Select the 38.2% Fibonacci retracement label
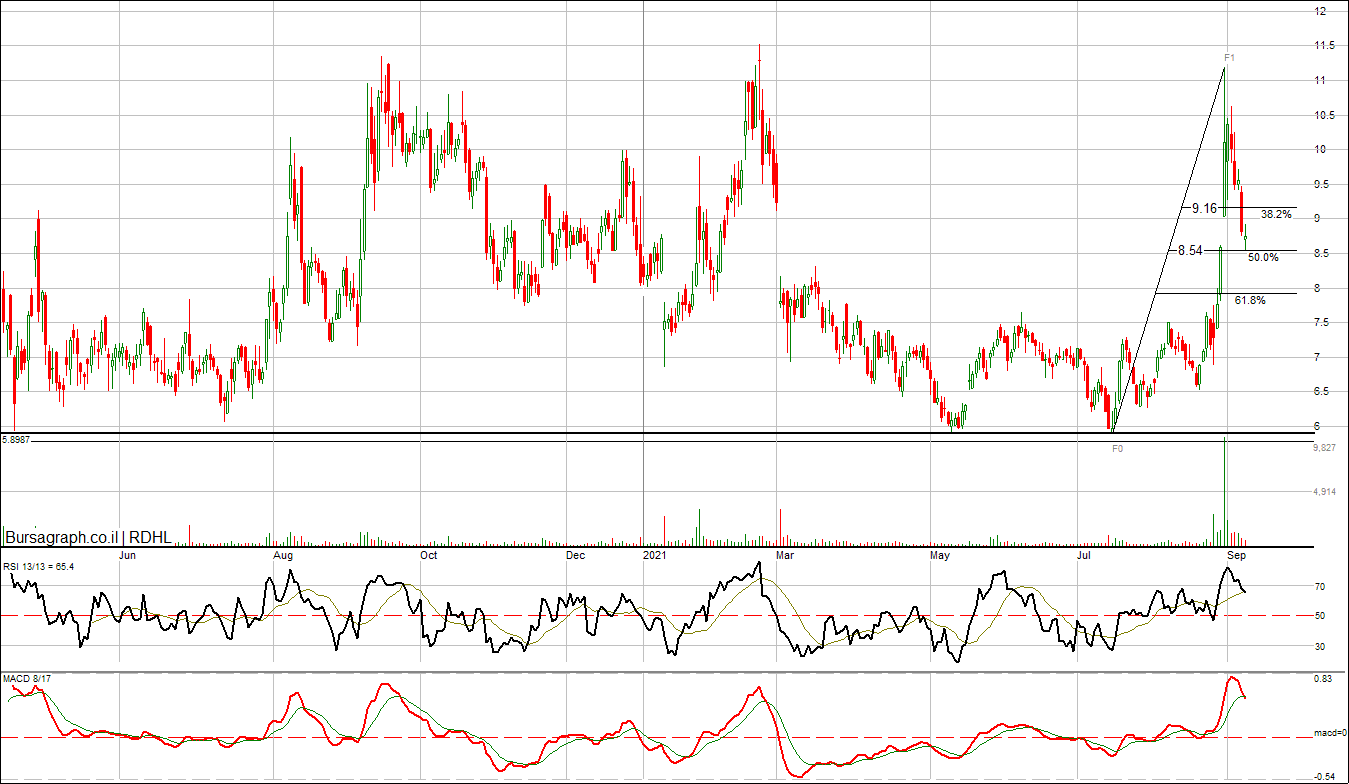 [1275, 214]
